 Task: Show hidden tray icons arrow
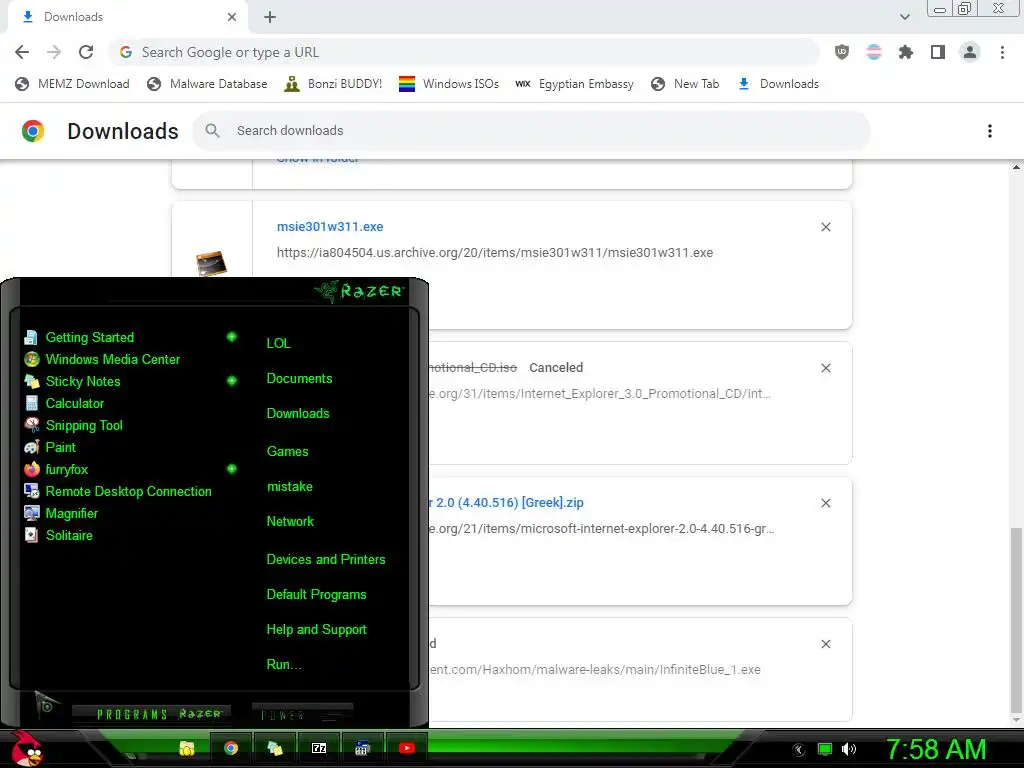coord(799,750)
